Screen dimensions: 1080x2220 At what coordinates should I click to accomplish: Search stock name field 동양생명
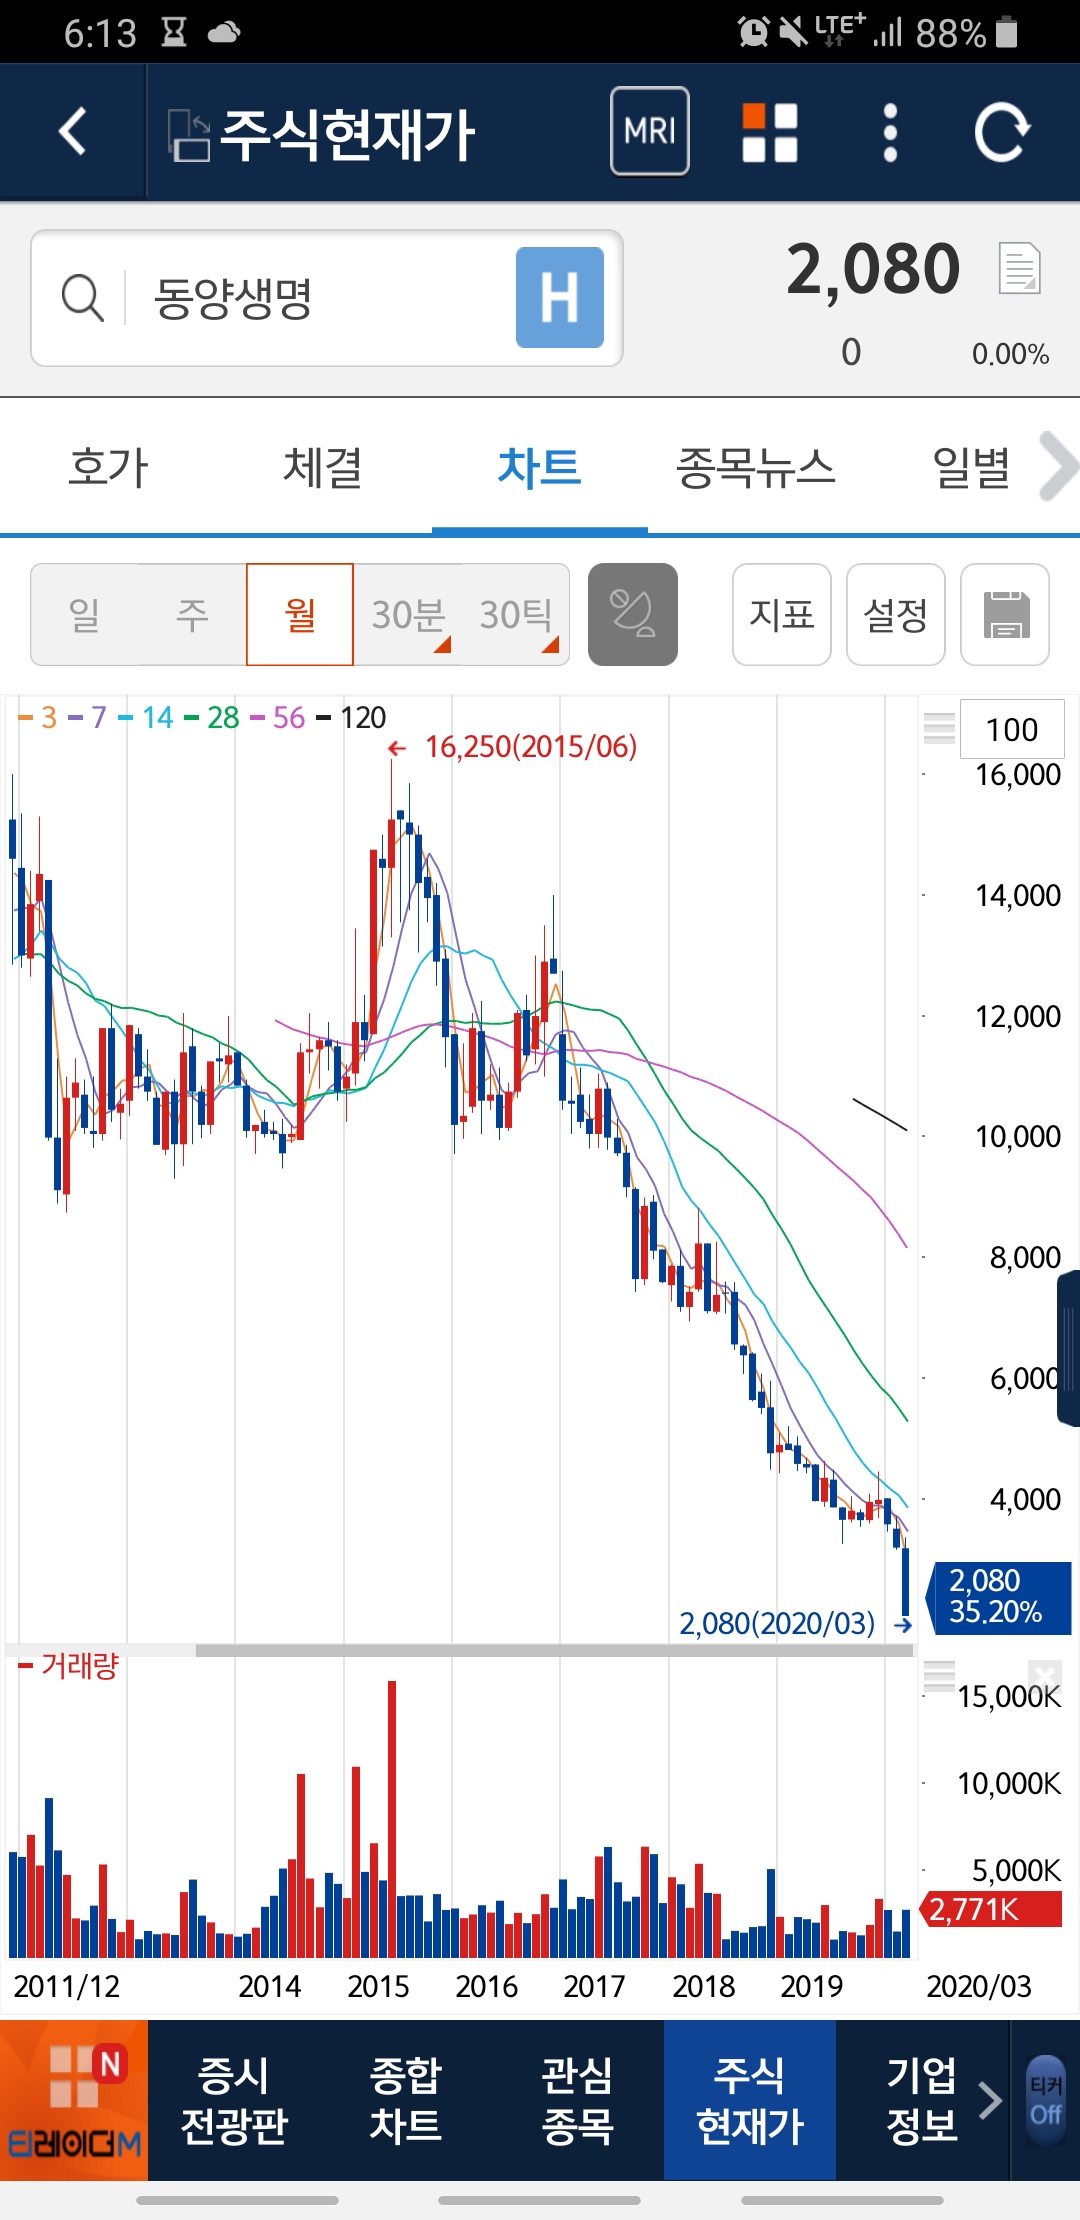(327, 298)
